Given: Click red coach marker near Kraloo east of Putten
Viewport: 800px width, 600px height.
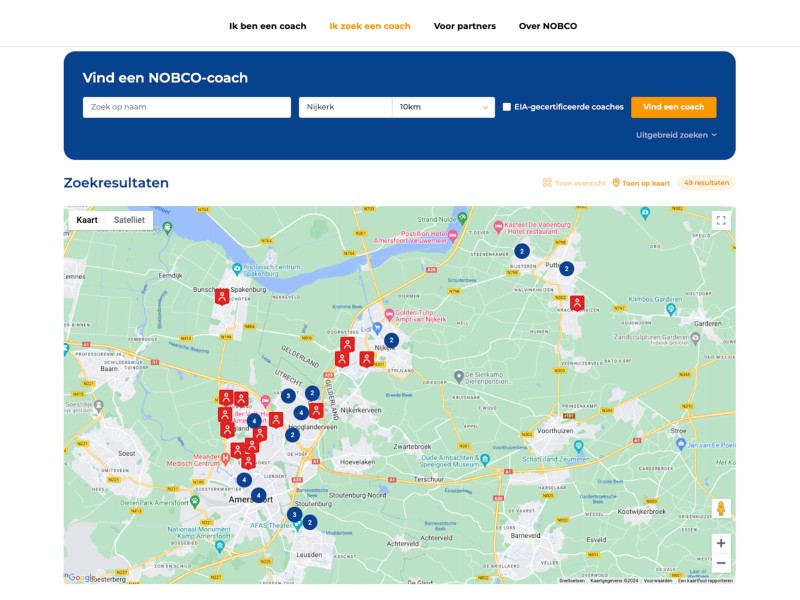Looking at the screenshot, I should click(577, 303).
